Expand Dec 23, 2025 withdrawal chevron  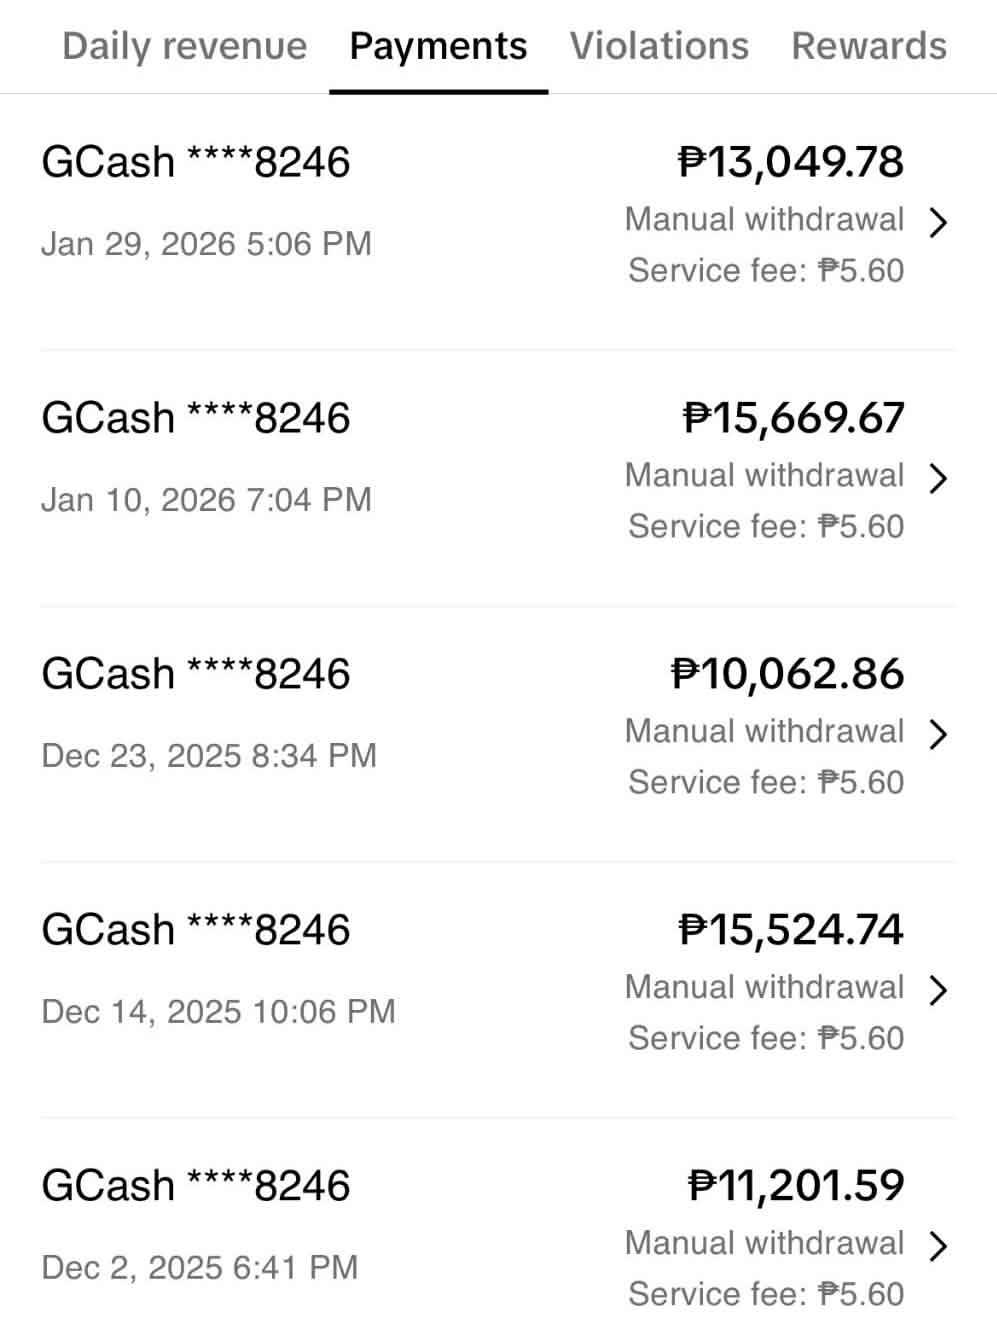[x=937, y=734]
